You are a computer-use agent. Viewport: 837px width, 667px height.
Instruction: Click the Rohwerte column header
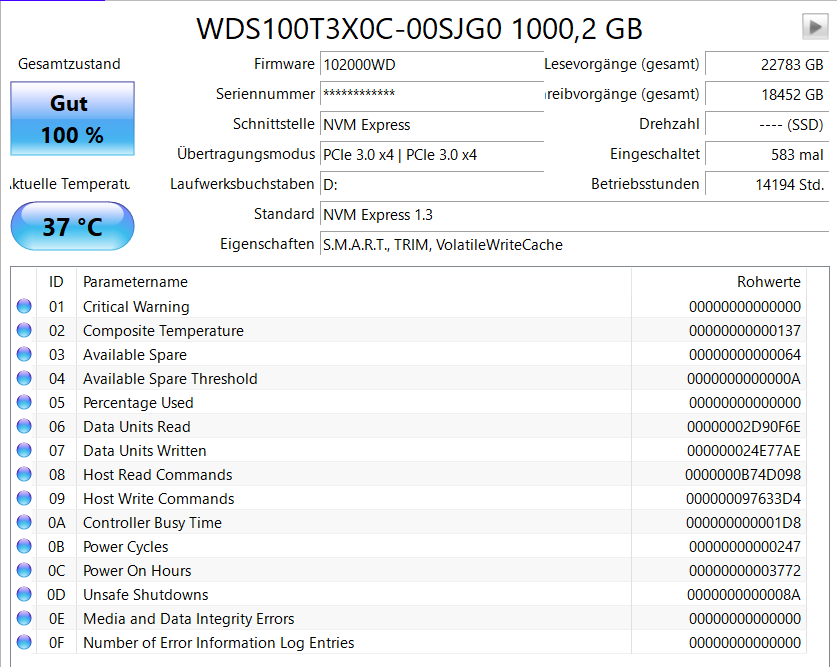coord(718,282)
